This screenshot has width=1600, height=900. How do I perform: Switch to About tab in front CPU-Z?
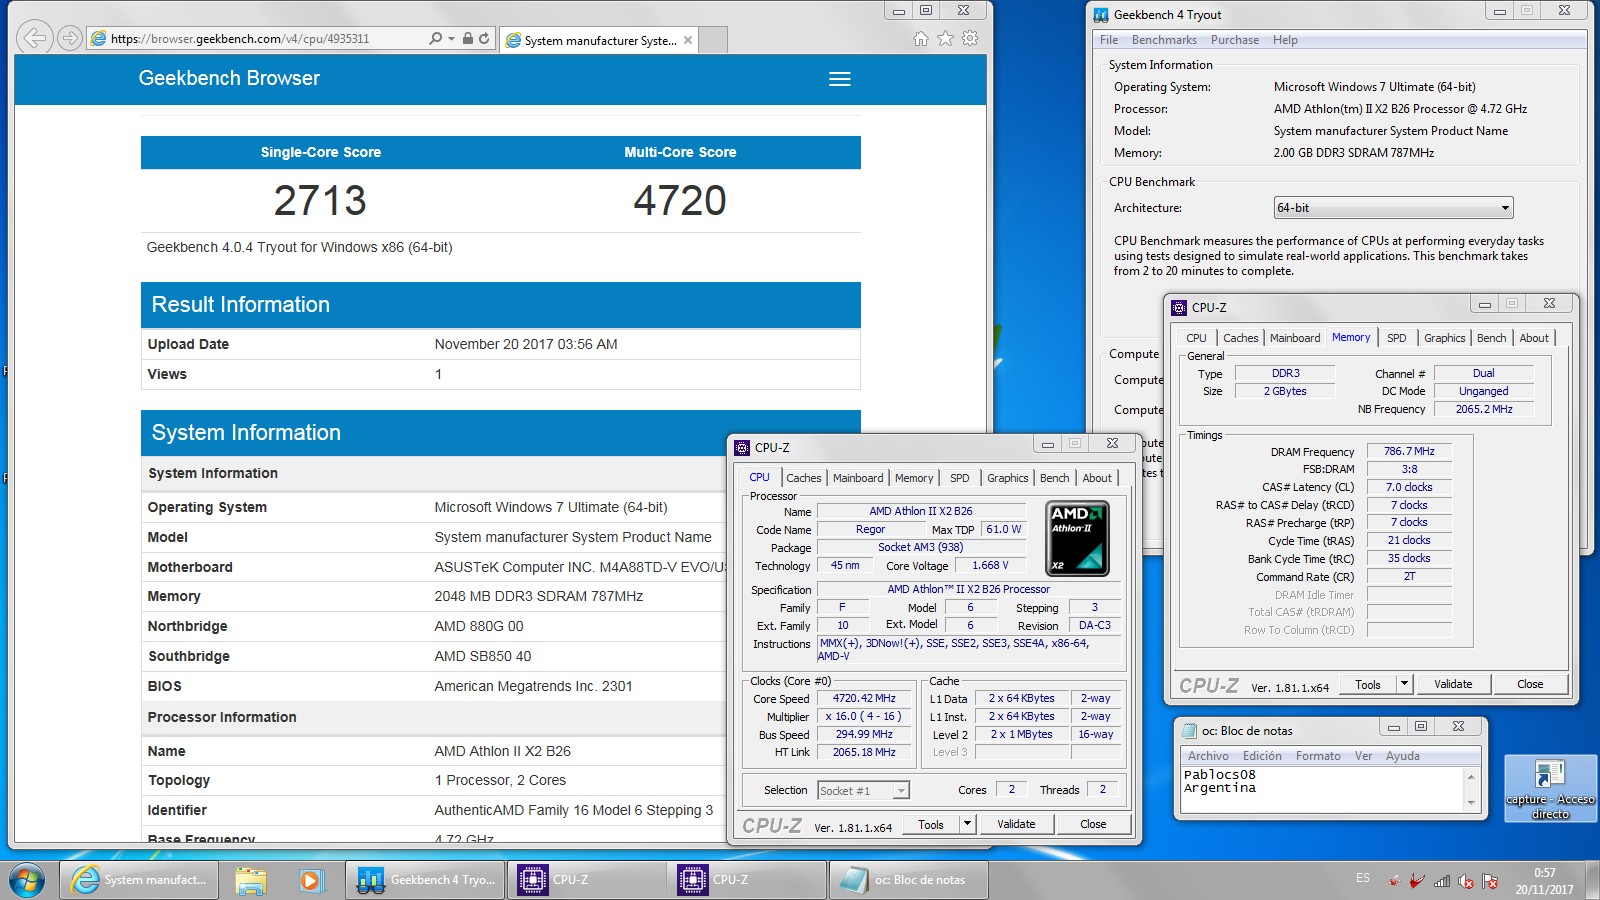(1097, 478)
